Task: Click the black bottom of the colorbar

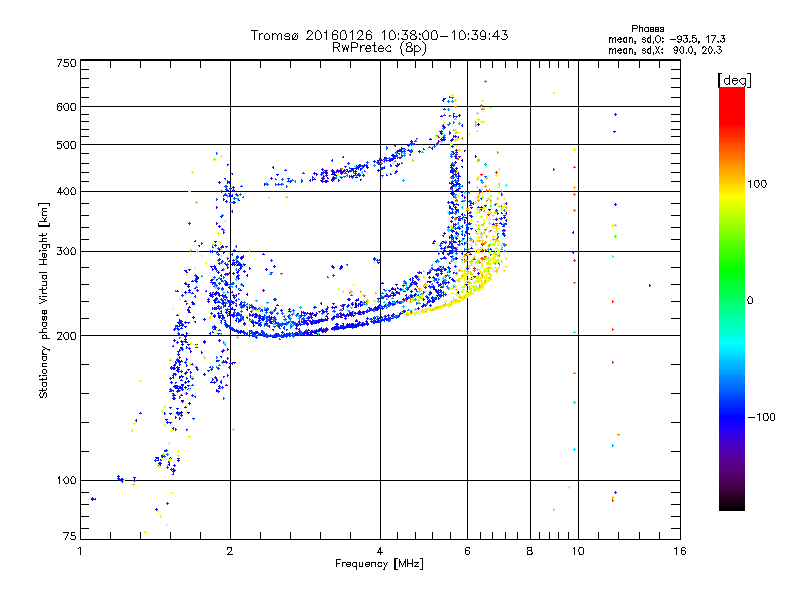Action: pyautogui.click(x=732, y=503)
